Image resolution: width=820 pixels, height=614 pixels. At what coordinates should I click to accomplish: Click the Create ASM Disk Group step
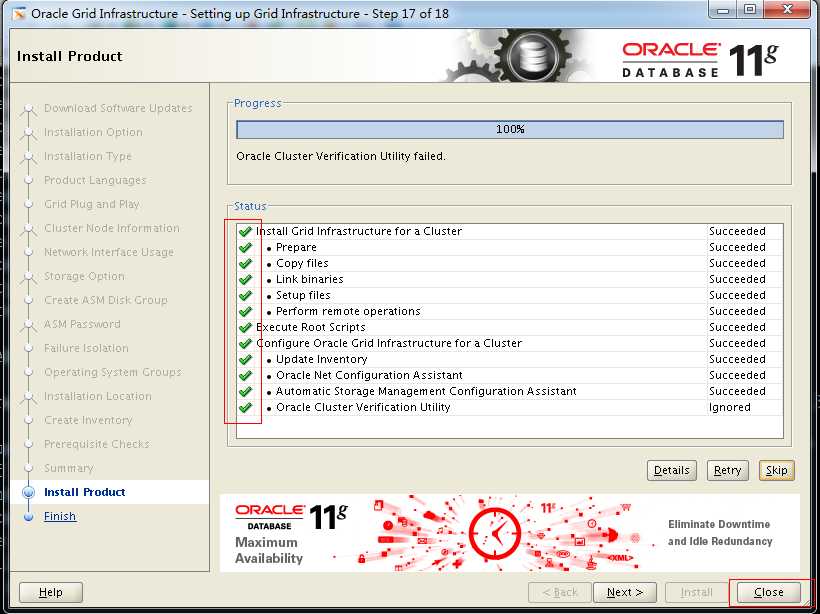click(x=106, y=300)
